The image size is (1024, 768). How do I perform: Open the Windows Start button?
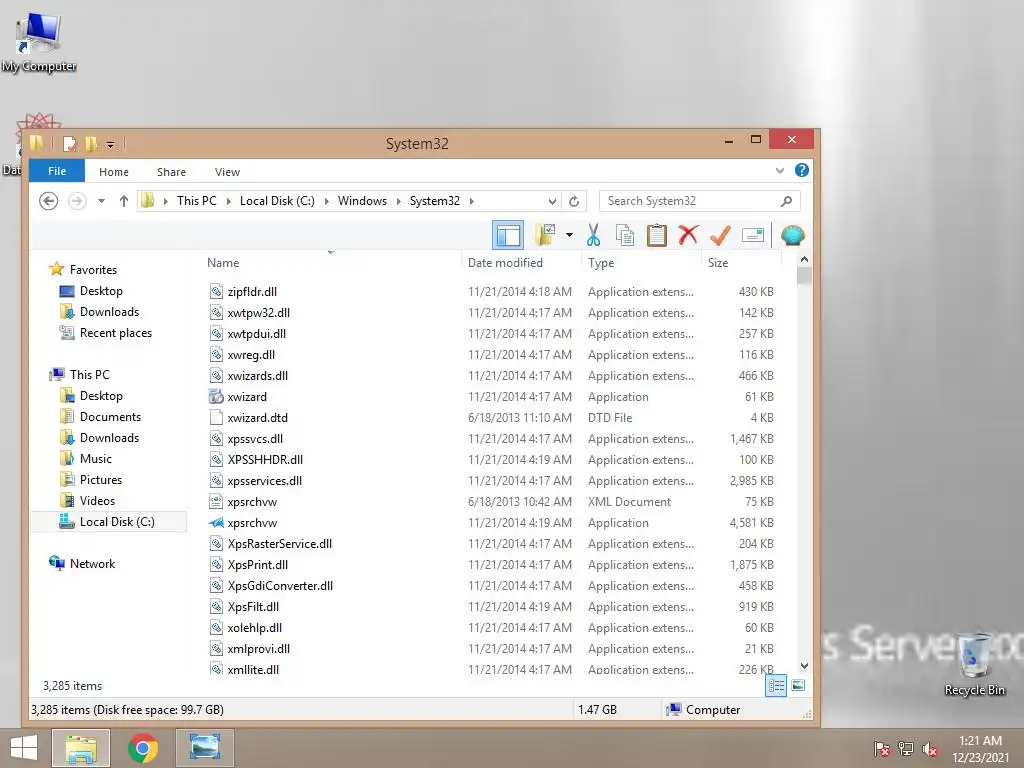(24, 748)
